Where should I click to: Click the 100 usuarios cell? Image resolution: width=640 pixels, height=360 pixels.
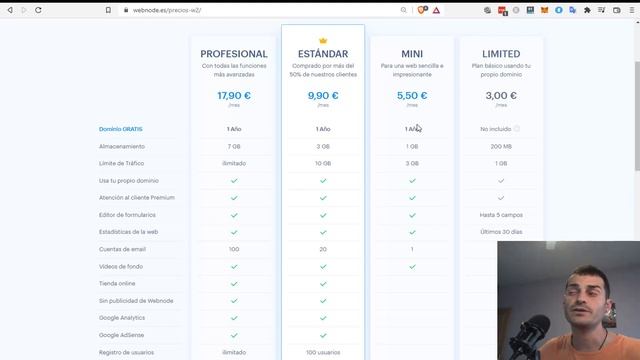tap(323, 352)
